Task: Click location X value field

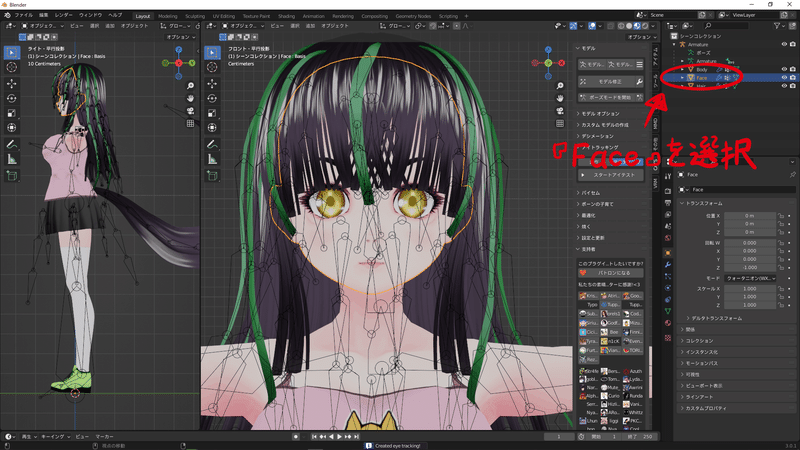Action: (749, 216)
